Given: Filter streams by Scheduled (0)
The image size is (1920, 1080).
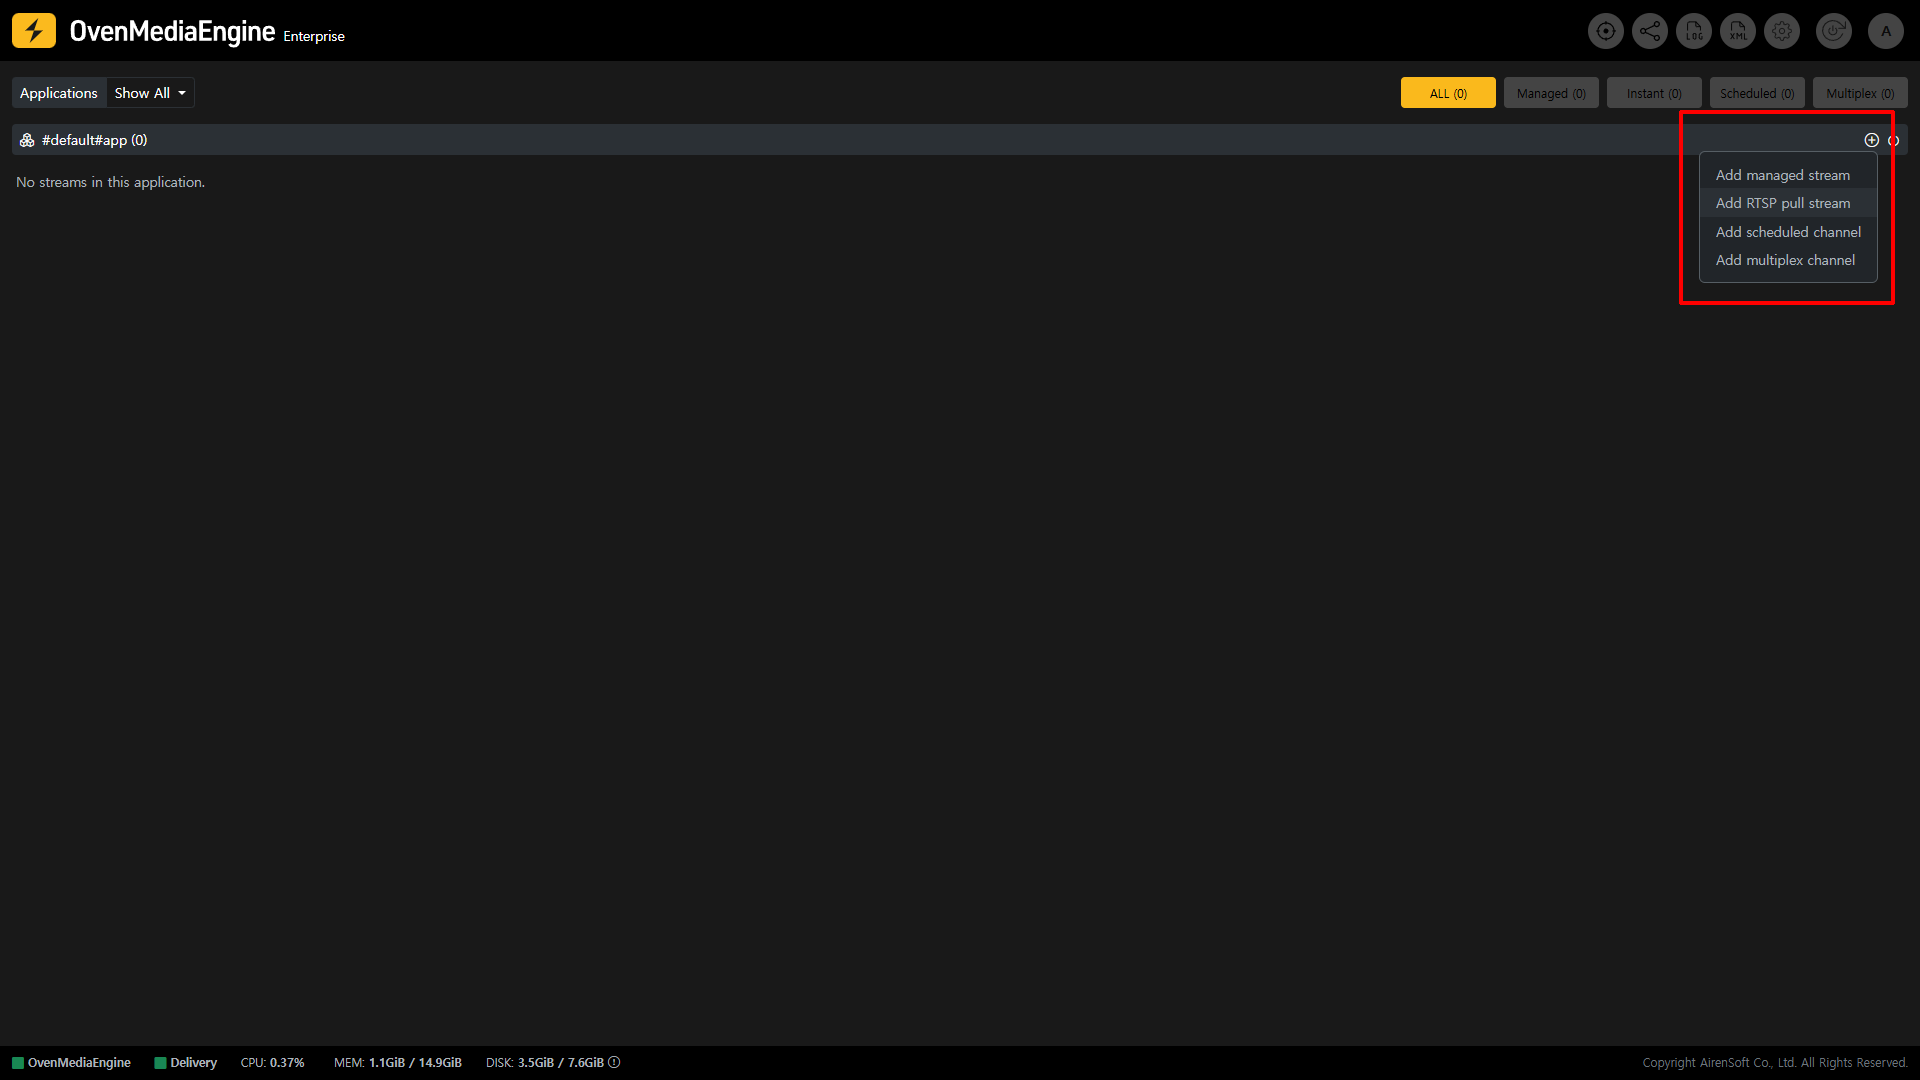Looking at the screenshot, I should click(x=1756, y=93).
